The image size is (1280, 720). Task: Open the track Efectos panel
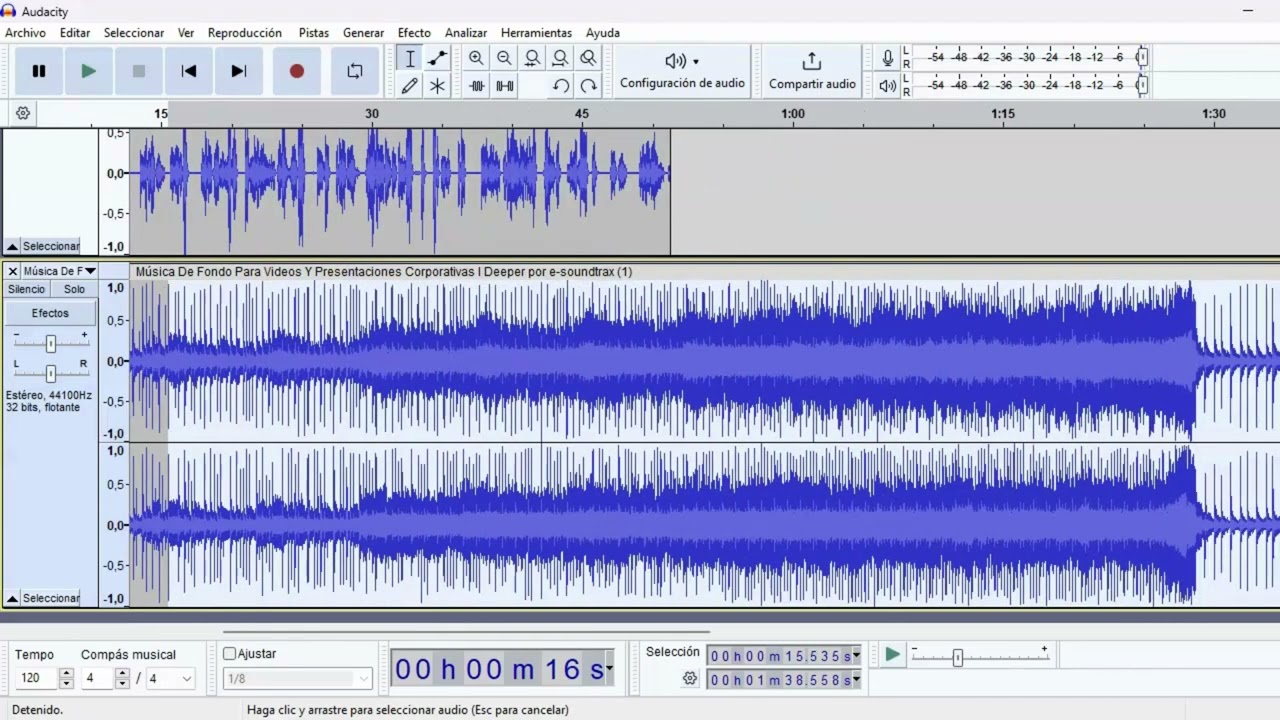point(50,313)
